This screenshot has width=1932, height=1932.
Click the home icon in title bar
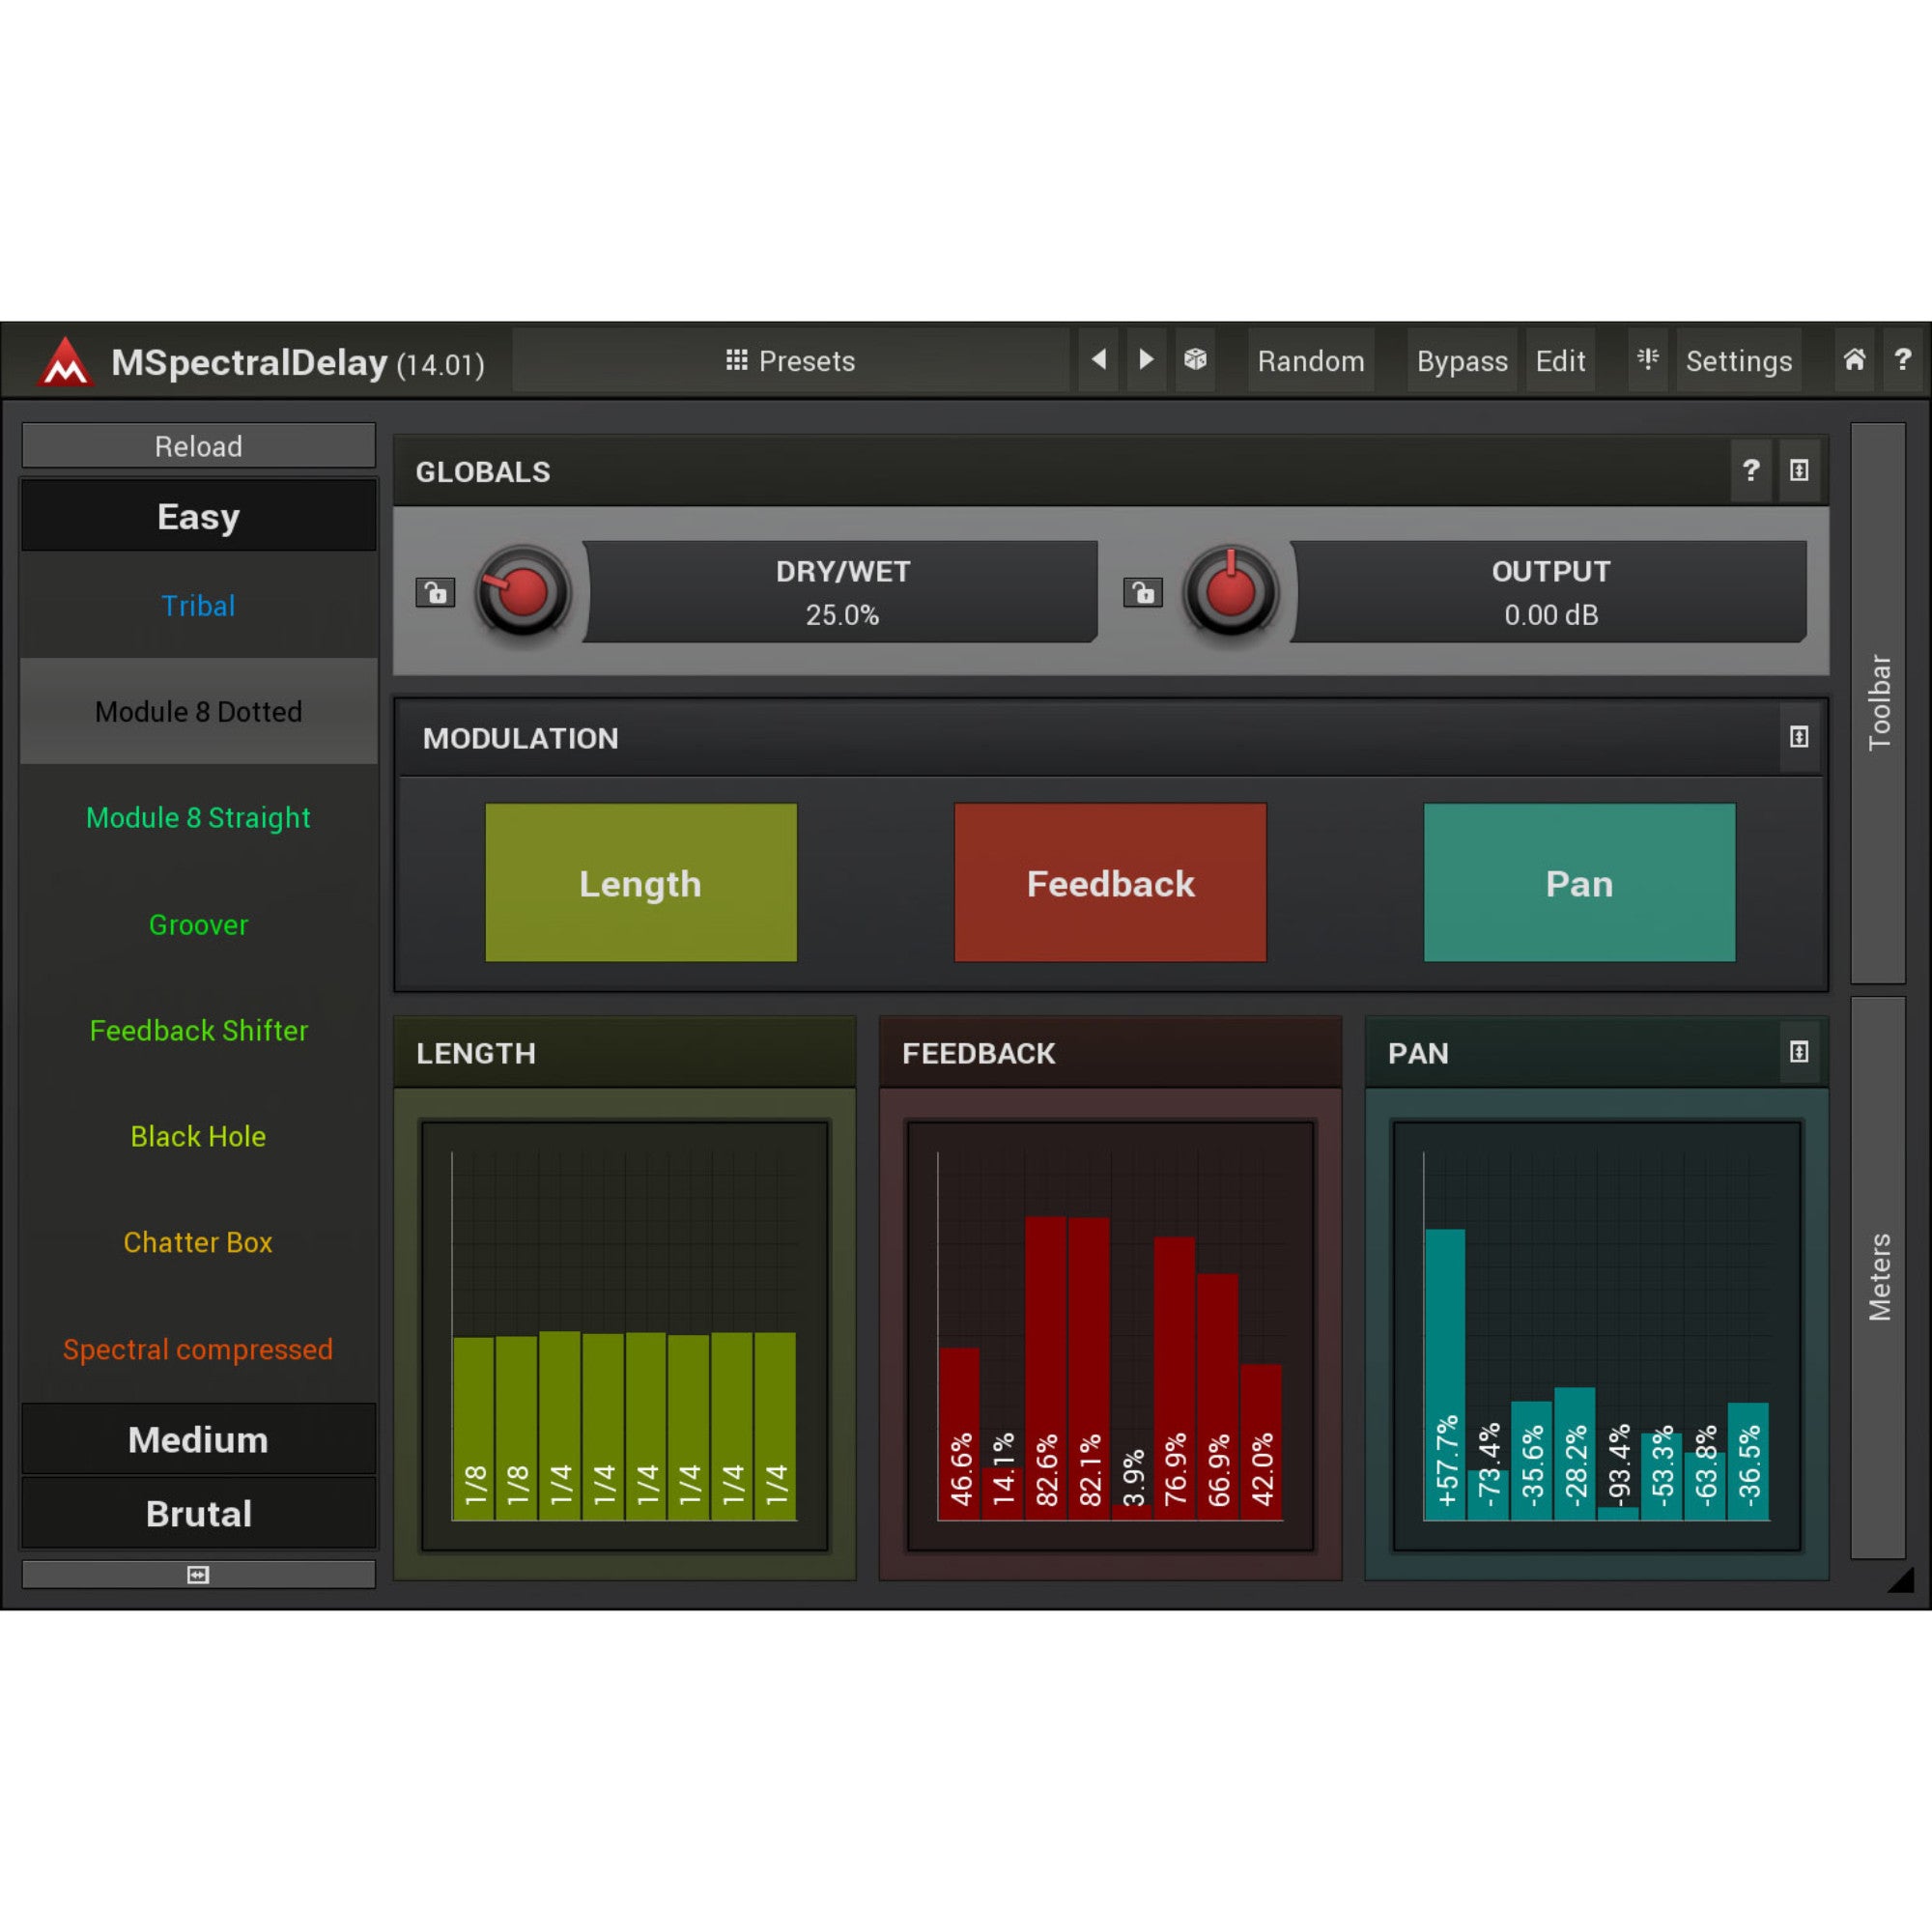pyautogui.click(x=1854, y=359)
